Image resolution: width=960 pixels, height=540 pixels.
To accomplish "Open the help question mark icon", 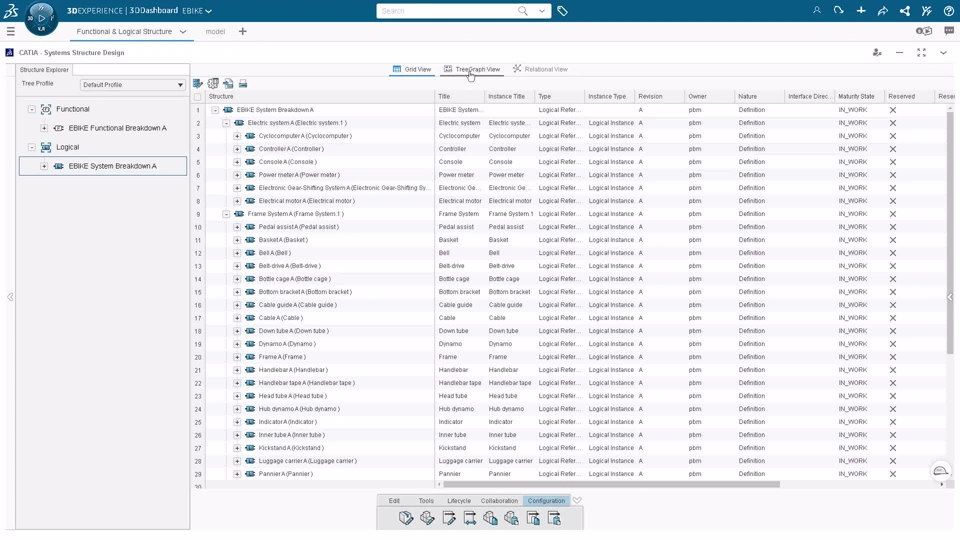I will coord(948,10).
